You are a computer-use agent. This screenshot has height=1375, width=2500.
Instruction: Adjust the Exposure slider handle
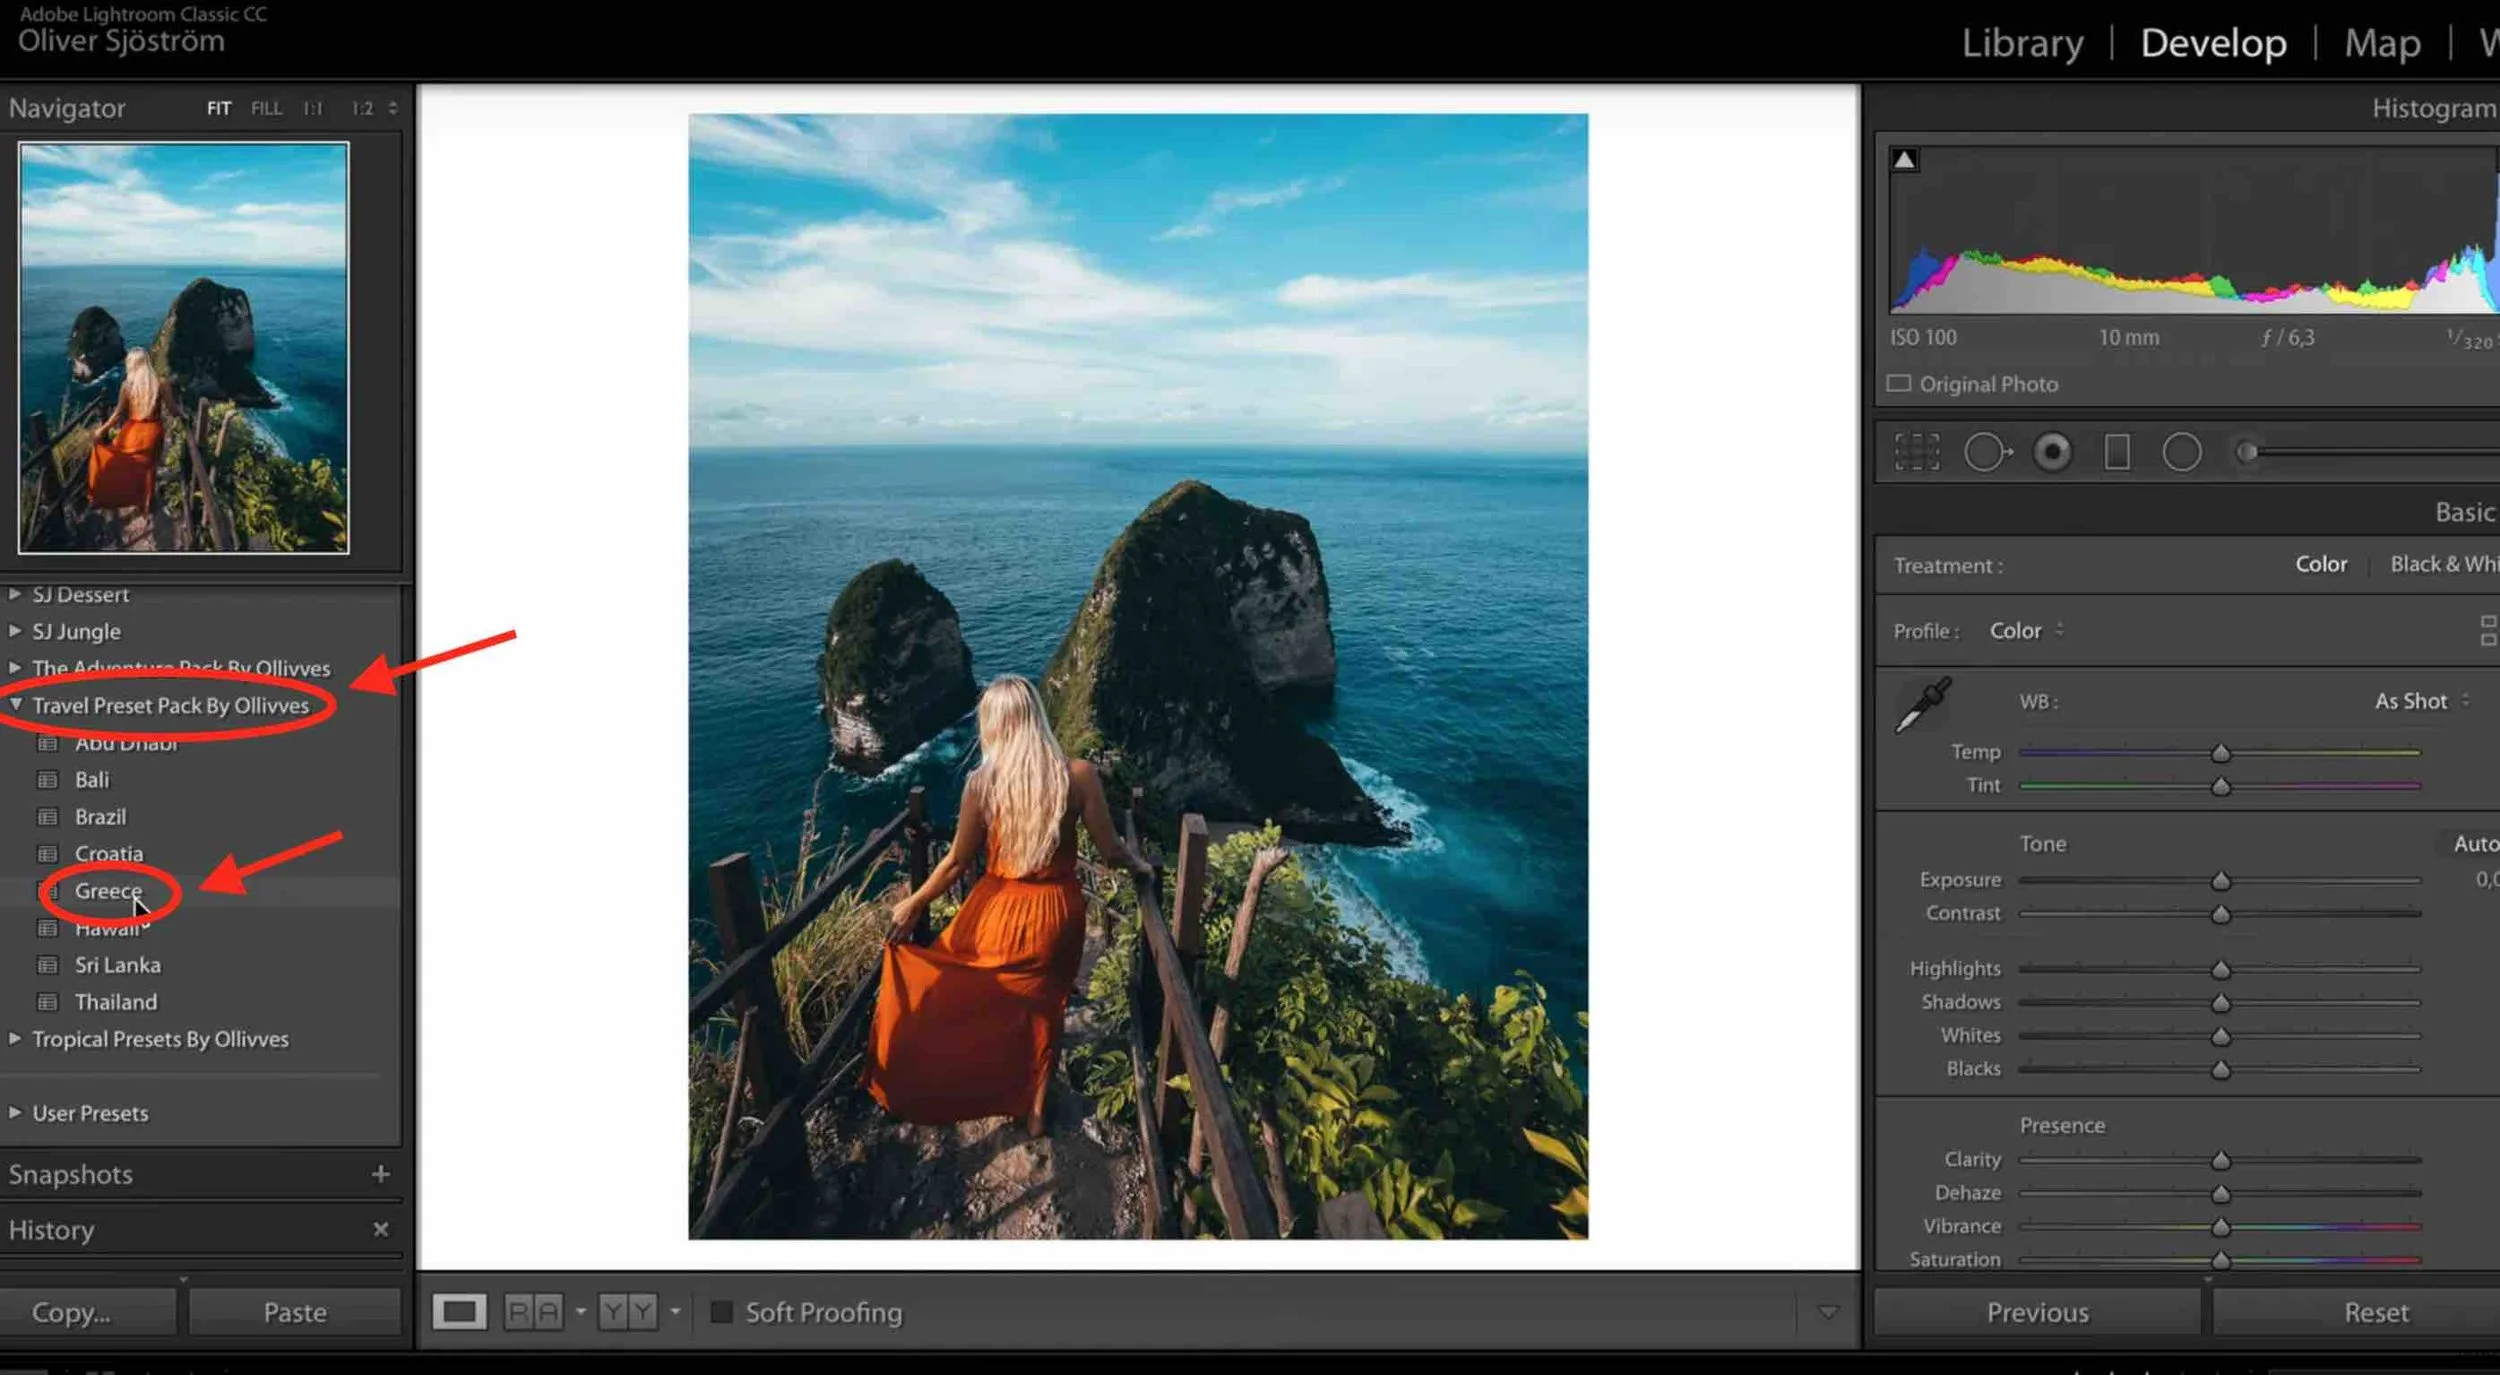[2220, 881]
